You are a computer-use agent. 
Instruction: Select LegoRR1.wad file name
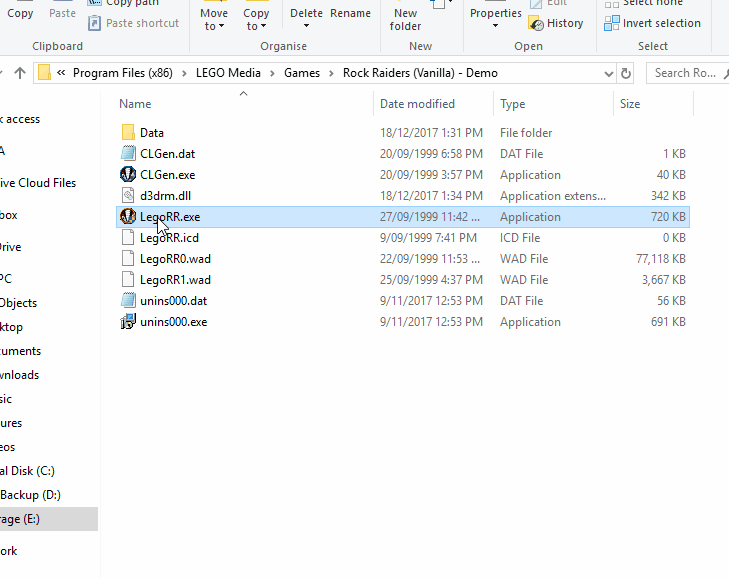[x=175, y=279]
